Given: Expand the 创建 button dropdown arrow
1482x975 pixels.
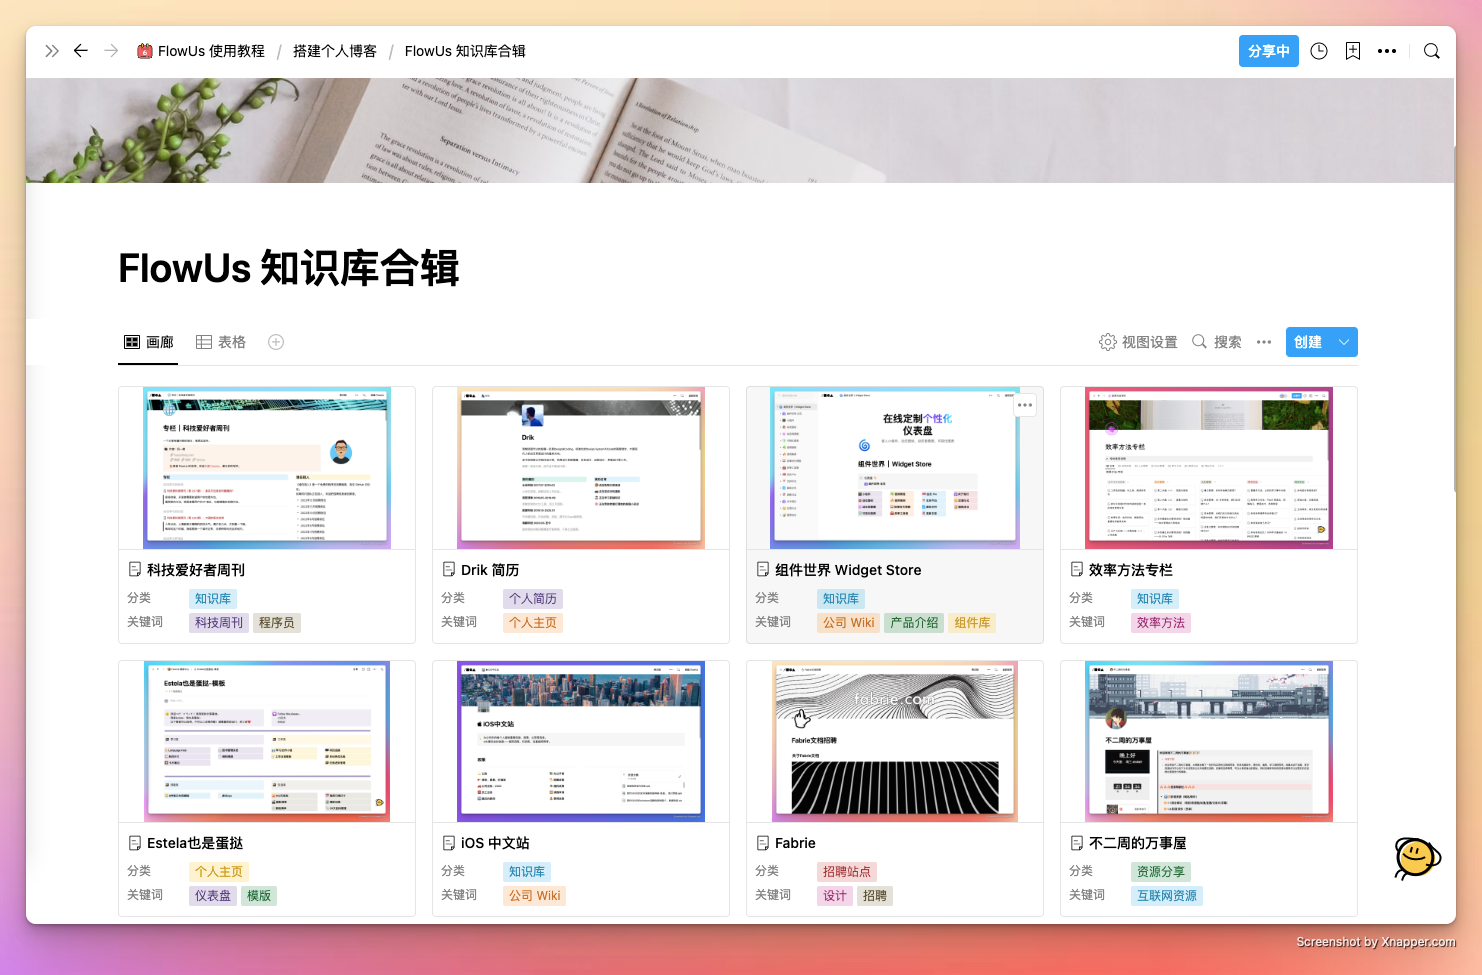Looking at the screenshot, I should tap(1343, 341).
